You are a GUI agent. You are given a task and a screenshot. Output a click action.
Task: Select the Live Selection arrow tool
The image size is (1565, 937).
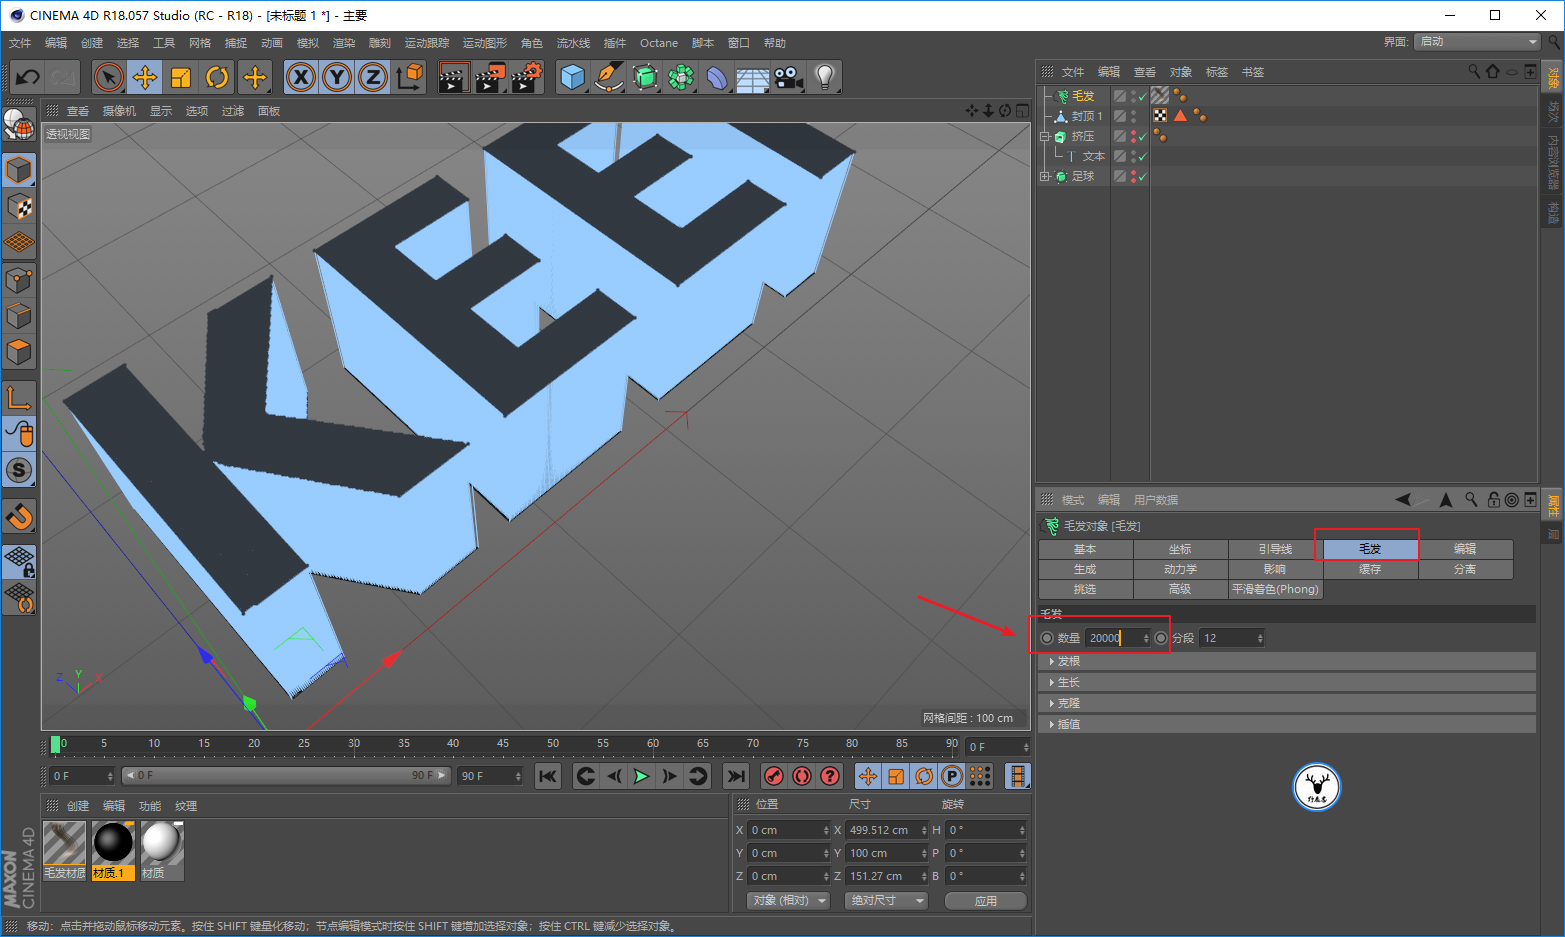[109, 77]
